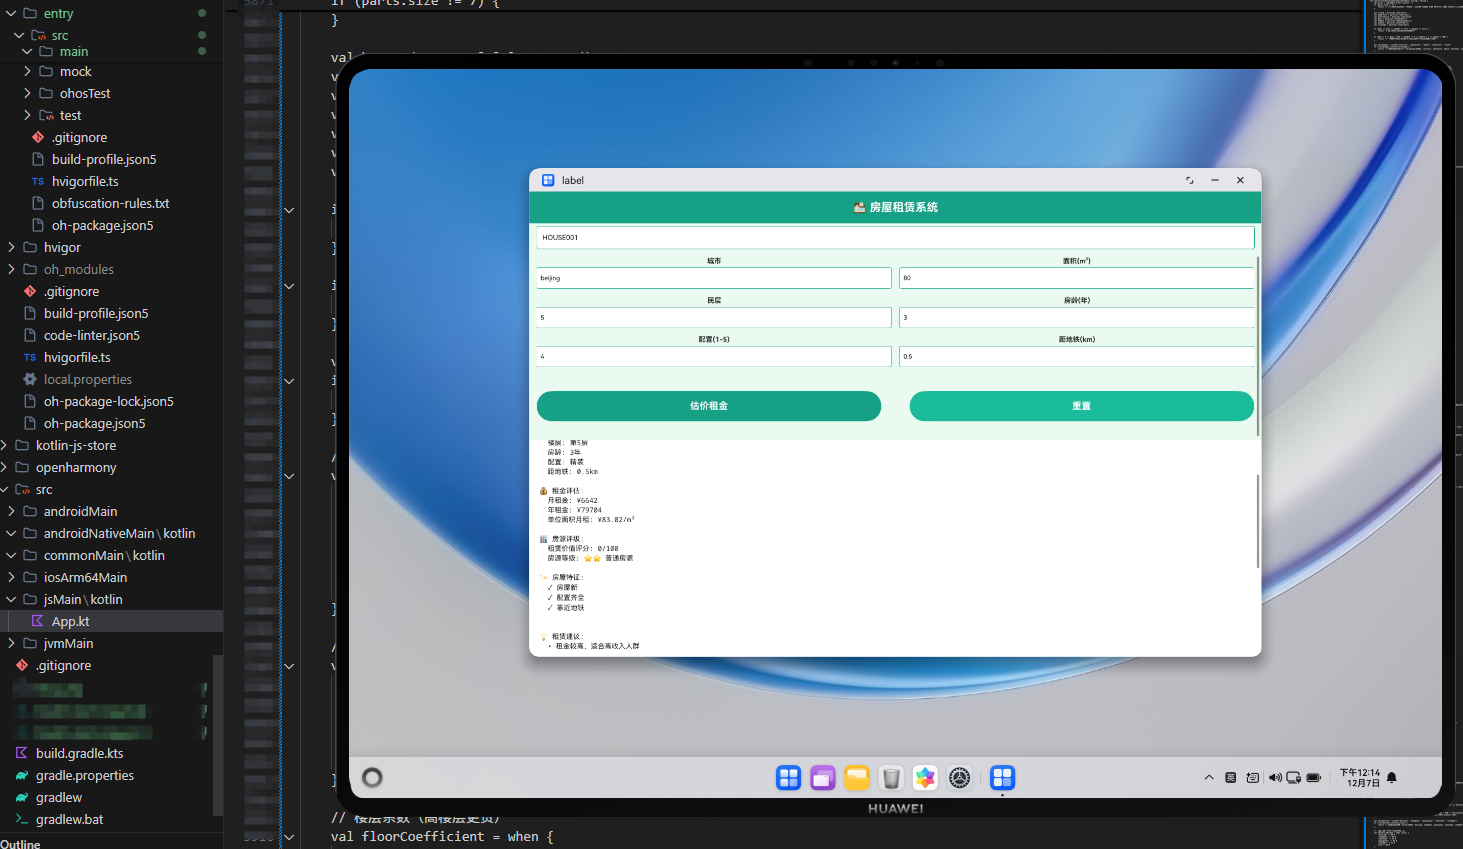Launch the colorful Gallery app in the dock
The image size is (1463, 849).
(925, 777)
